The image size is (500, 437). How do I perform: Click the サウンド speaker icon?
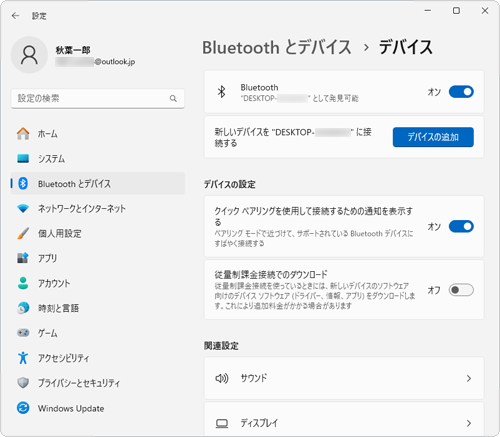(x=222, y=378)
